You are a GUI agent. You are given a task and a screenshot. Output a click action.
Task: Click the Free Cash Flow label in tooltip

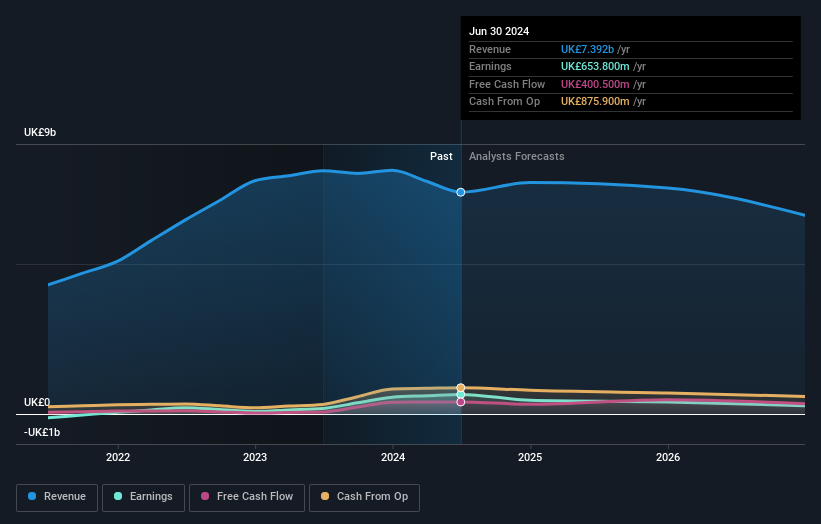click(507, 84)
